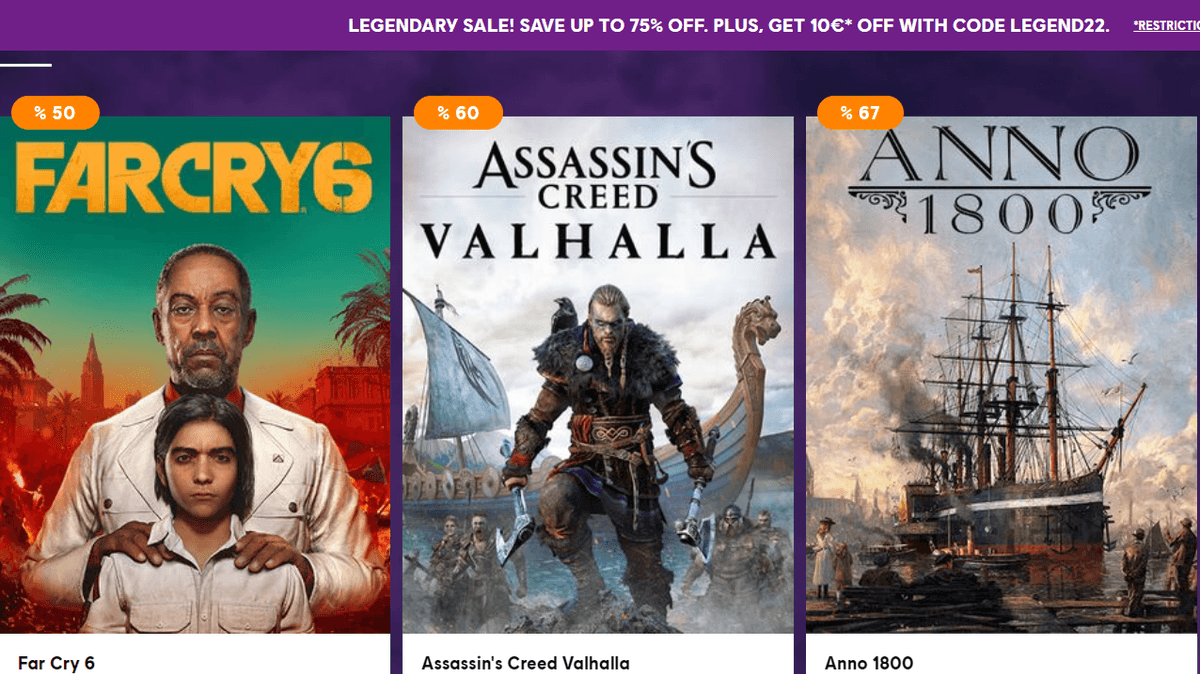The width and height of the screenshot is (1200, 674).
Task: Open the Assassin's Creed Valhalla title link
Action: (x=526, y=663)
